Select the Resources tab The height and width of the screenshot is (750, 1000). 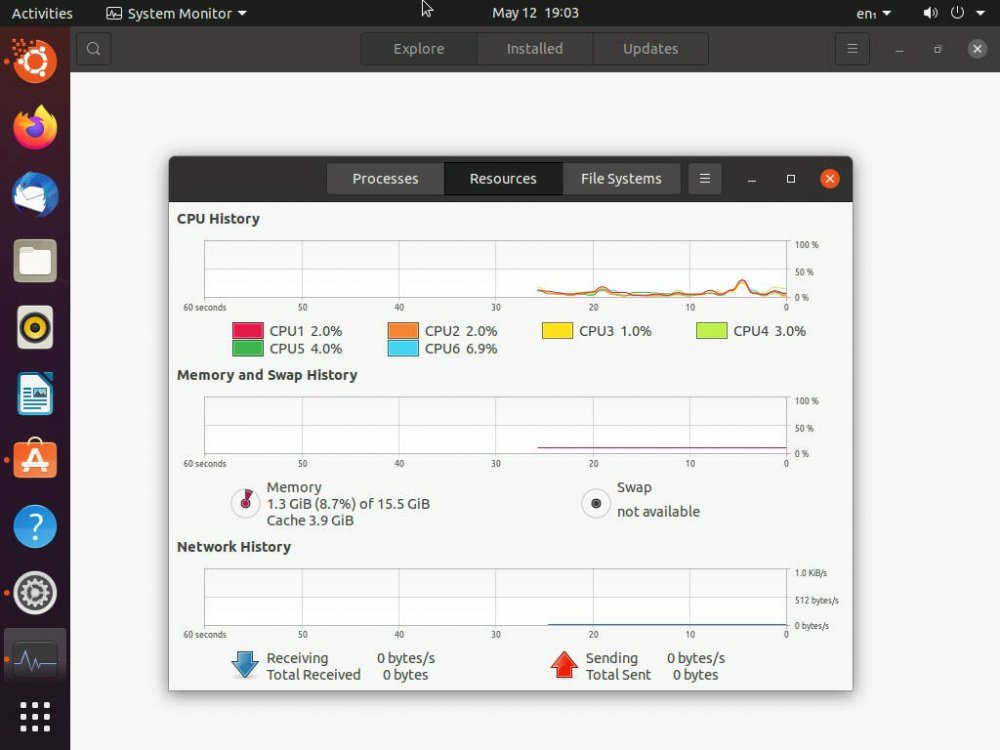[x=503, y=179]
